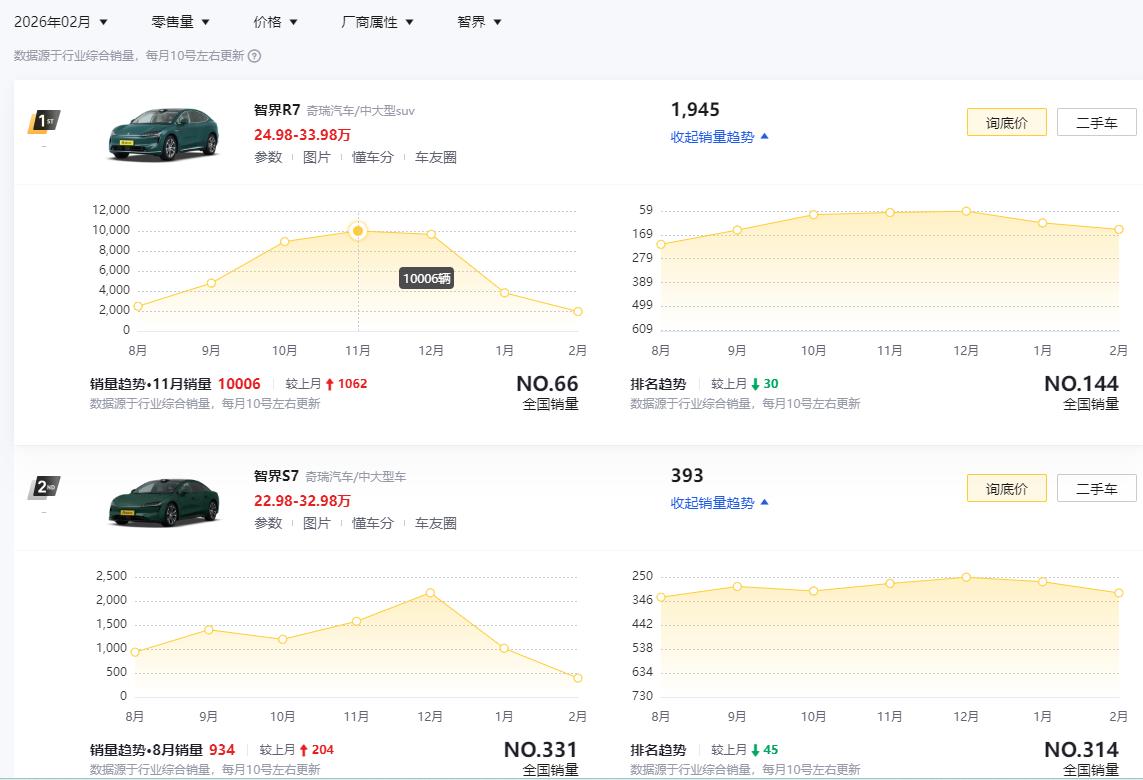Click the NO.331 ranking text
1143x780 pixels.
tap(541, 749)
